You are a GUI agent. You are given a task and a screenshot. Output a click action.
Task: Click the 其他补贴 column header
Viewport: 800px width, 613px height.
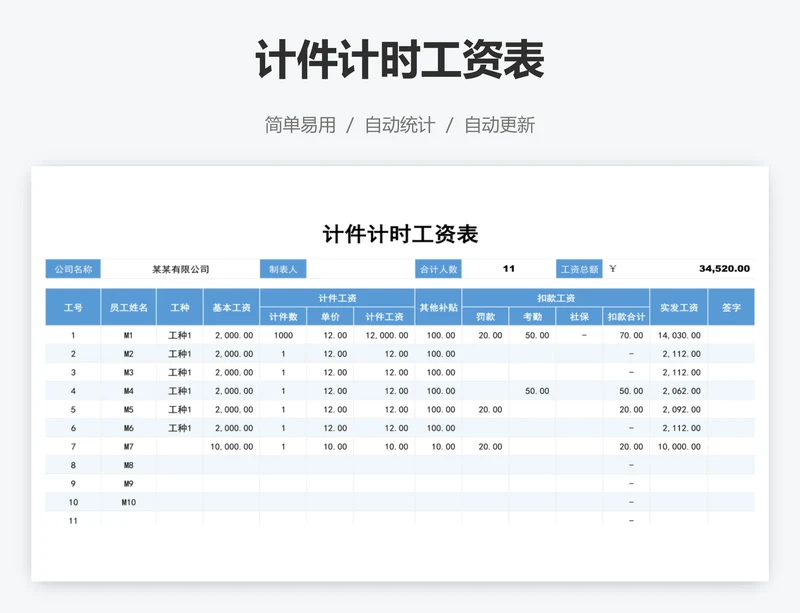click(x=438, y=307)
